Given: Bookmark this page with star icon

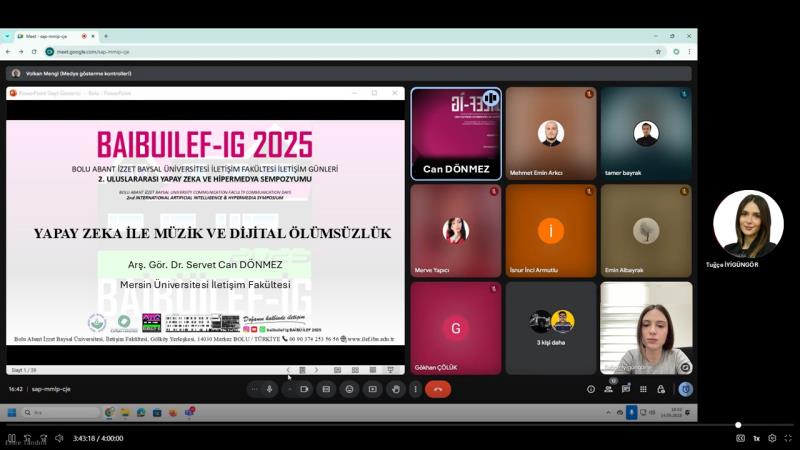Looking at the screenshot, I should (658, 51).
